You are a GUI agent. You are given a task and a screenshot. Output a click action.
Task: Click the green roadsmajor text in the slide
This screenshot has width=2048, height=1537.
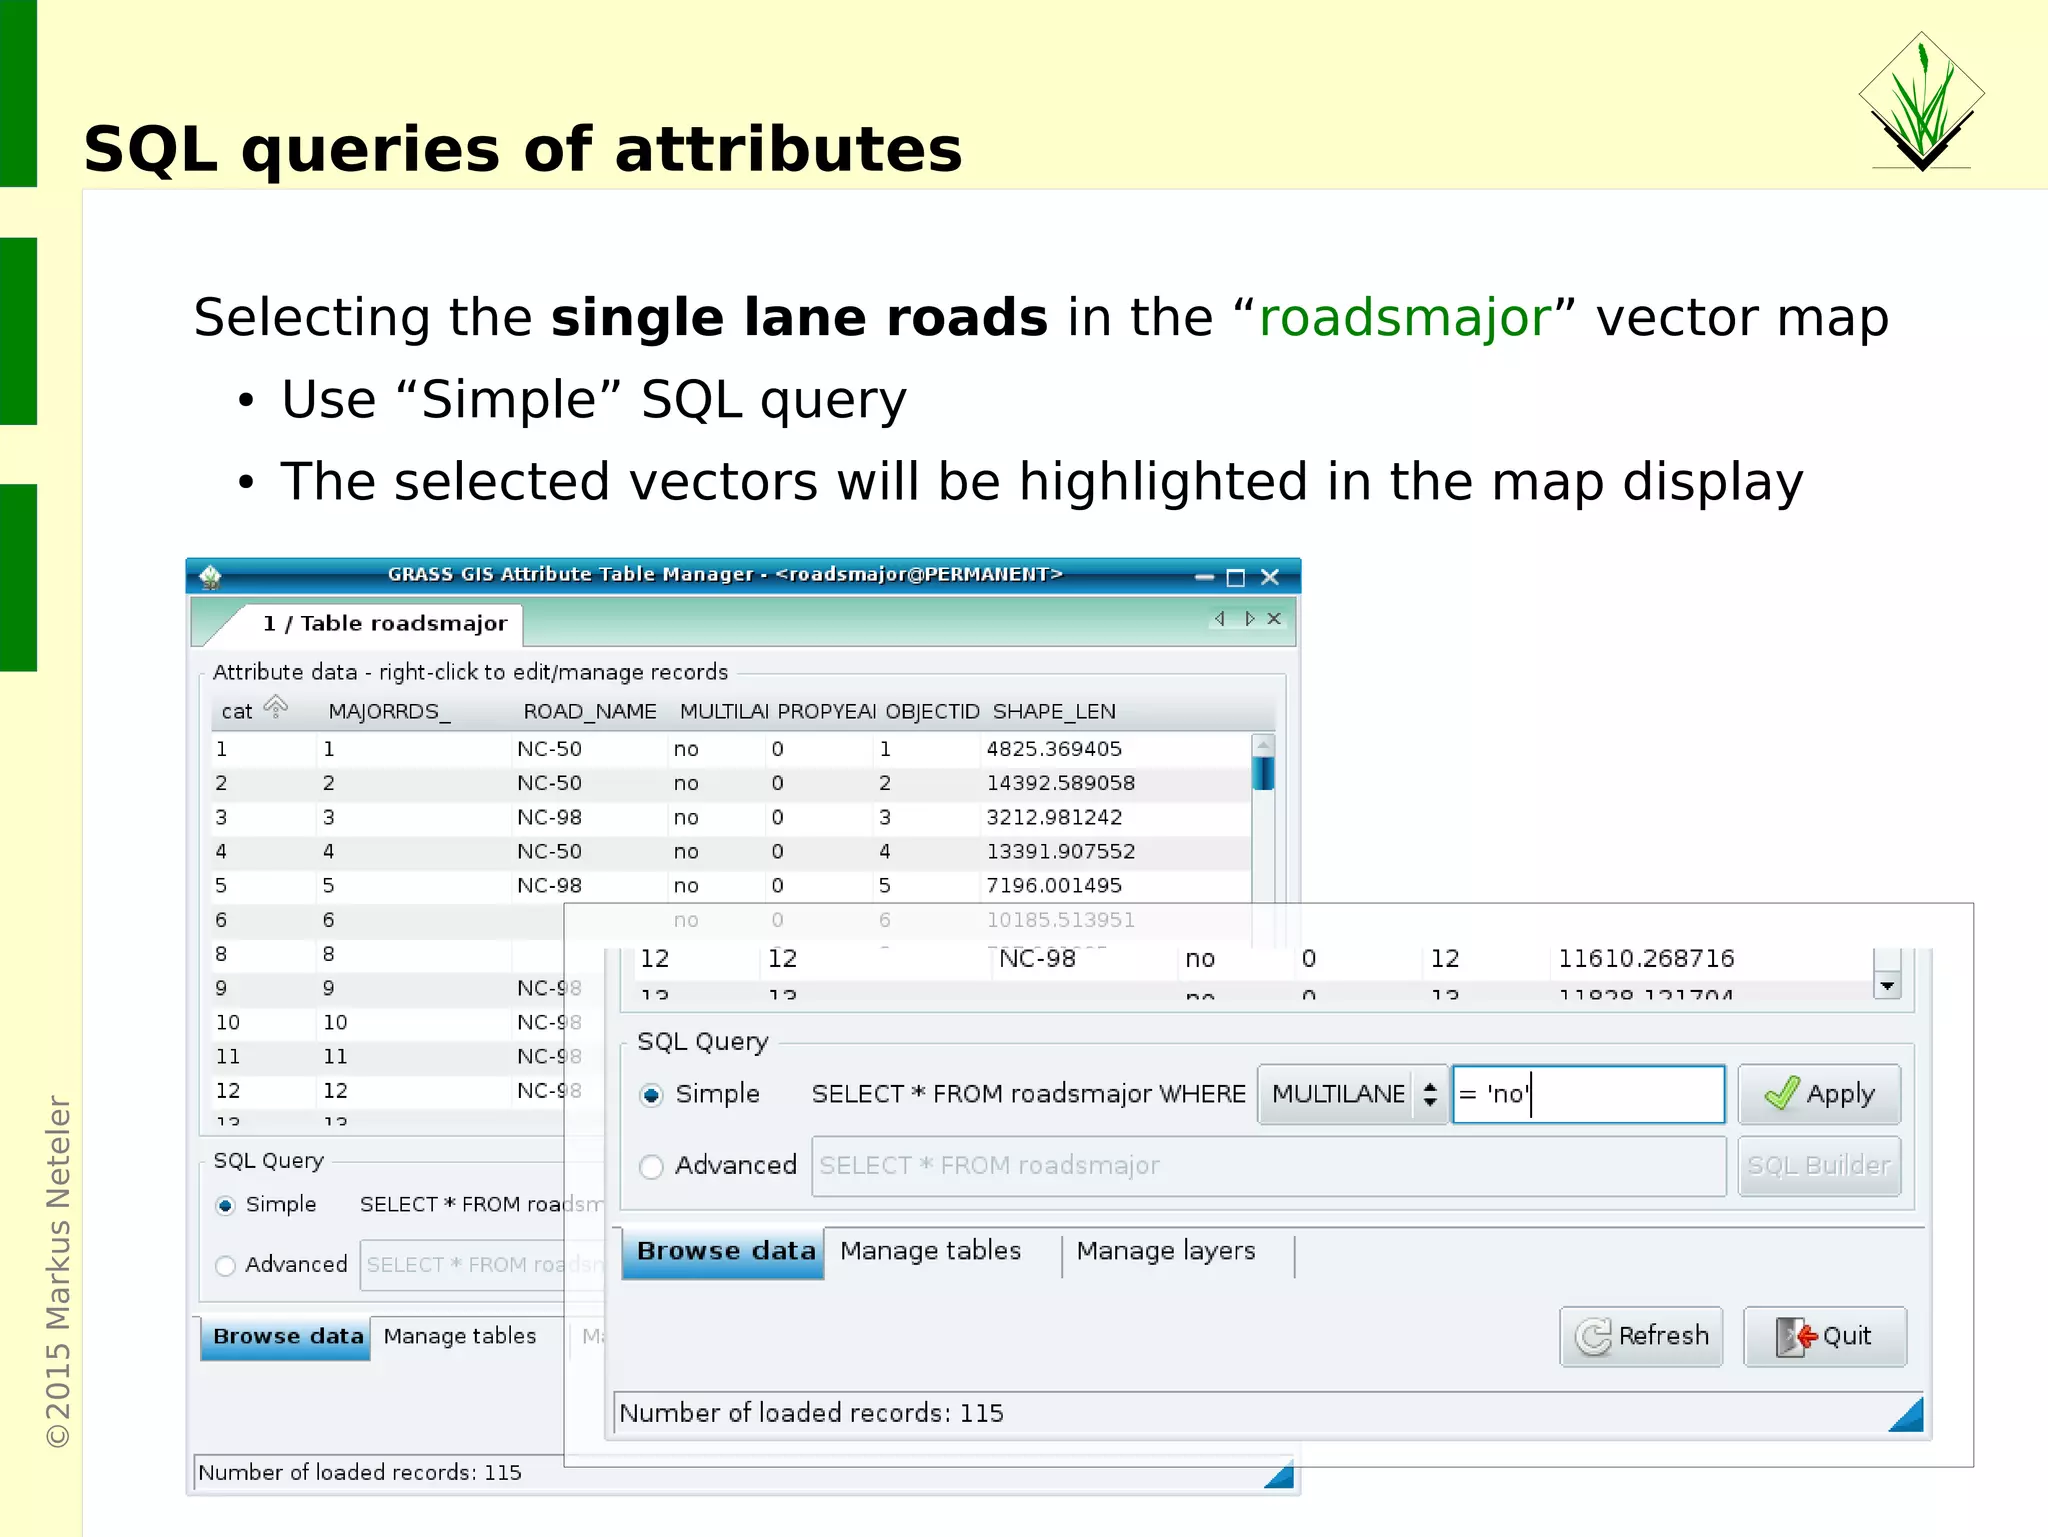coord(1404,318)
